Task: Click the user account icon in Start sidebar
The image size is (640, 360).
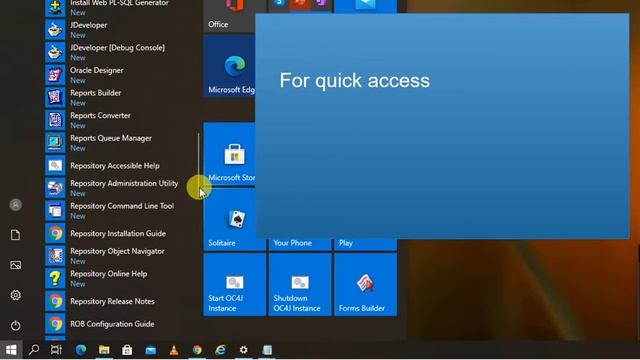Action: (16, 204)
